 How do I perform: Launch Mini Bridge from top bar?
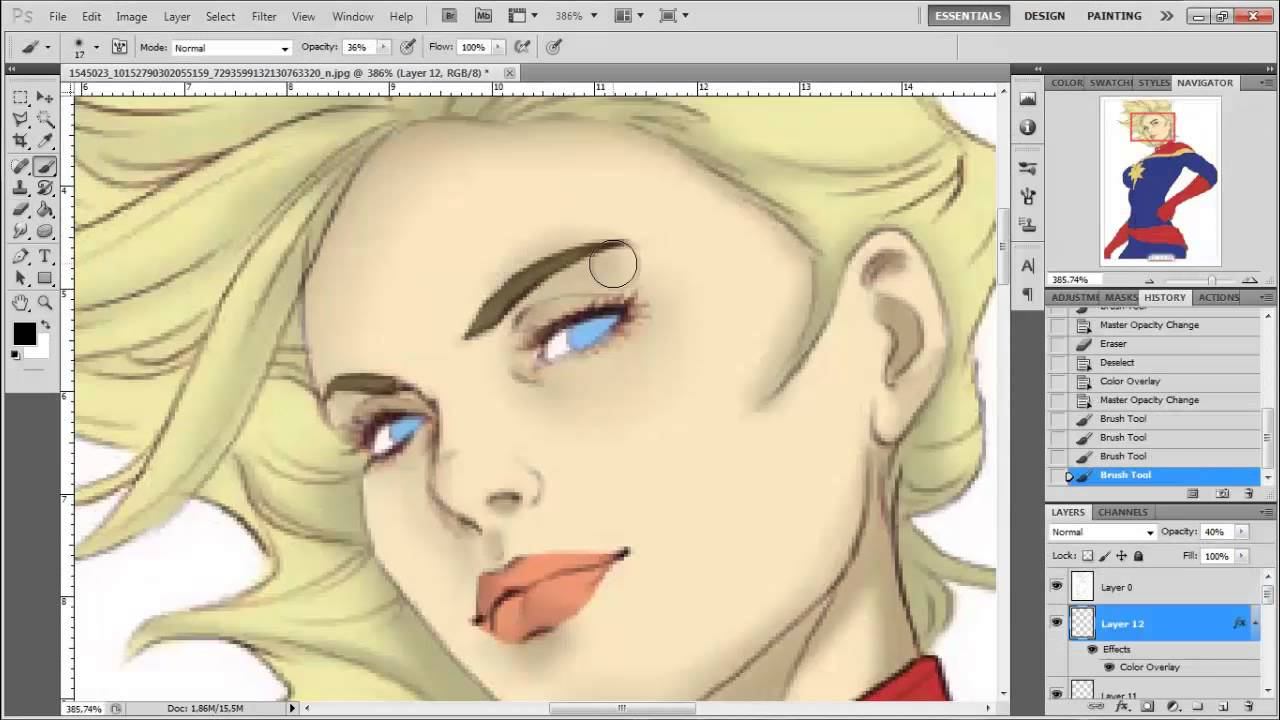tap(484, 16)
